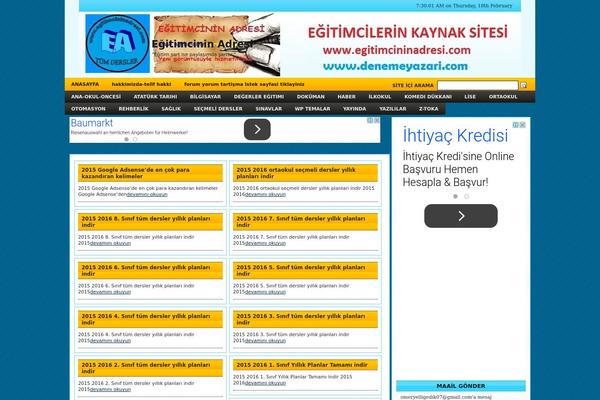This screenshot has height=400, width=600.
Task: Click devamını okuyun under 1. Sınıf post
Action: point(265,383)
